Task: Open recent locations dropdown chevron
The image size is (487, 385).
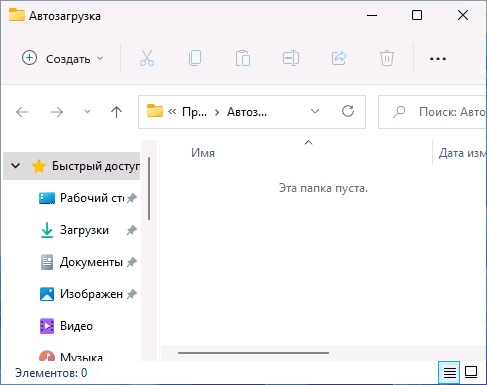Action: click(x=87, y=112)
